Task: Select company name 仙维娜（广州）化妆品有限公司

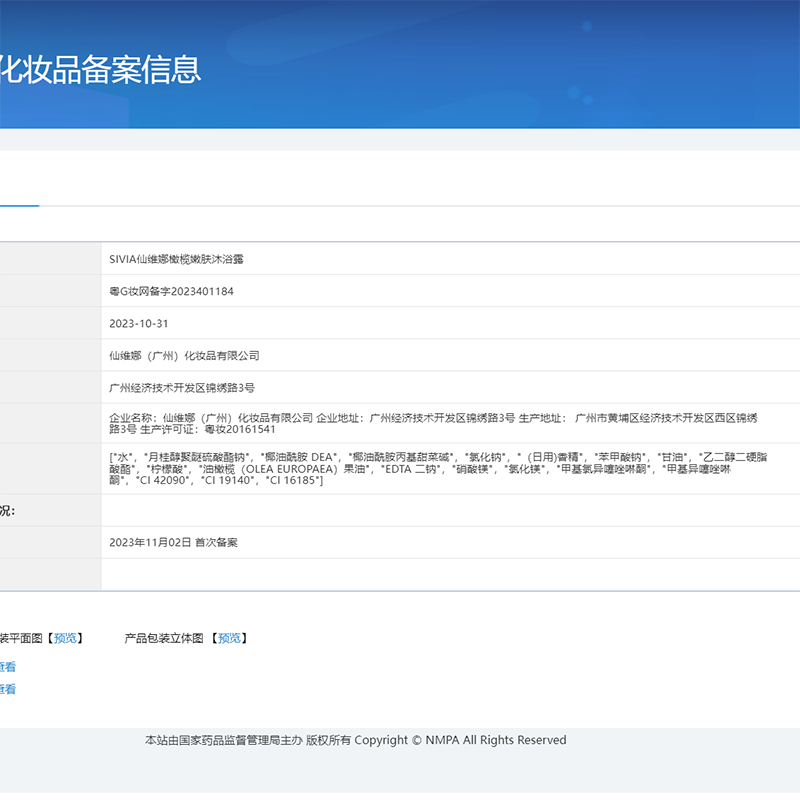Action: 184,356
